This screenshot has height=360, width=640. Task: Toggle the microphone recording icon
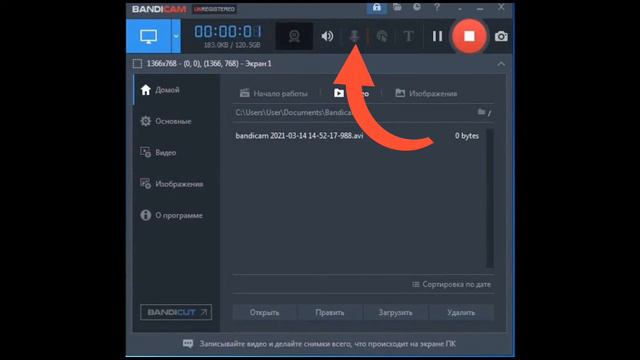tap(354, 37)
